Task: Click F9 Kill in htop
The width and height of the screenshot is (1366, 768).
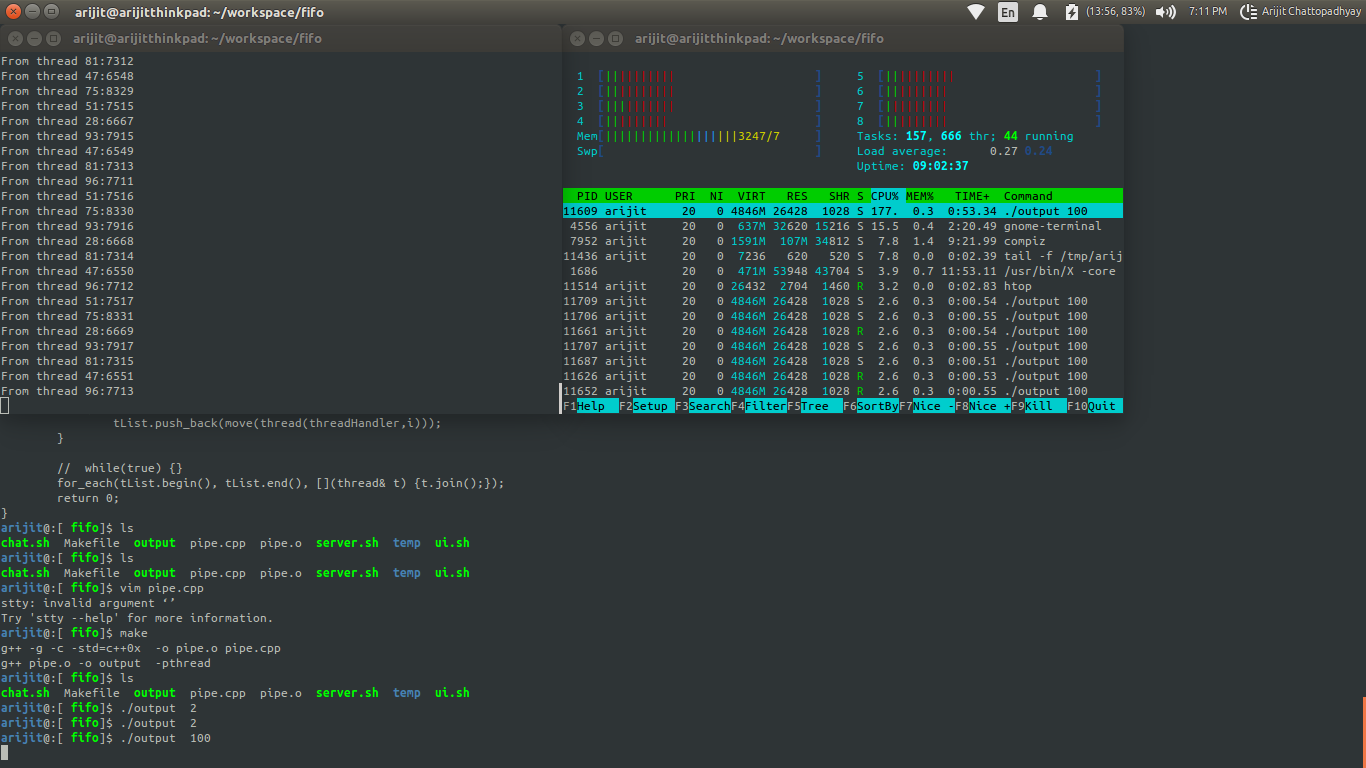Action: tap(1038, 406)
